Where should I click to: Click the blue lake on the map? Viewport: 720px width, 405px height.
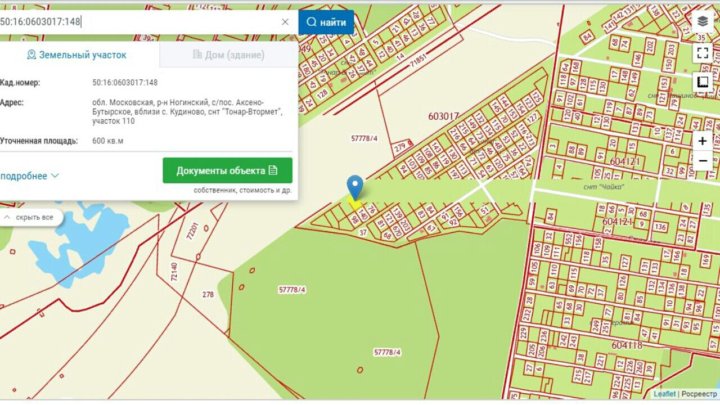coord(58,248)
